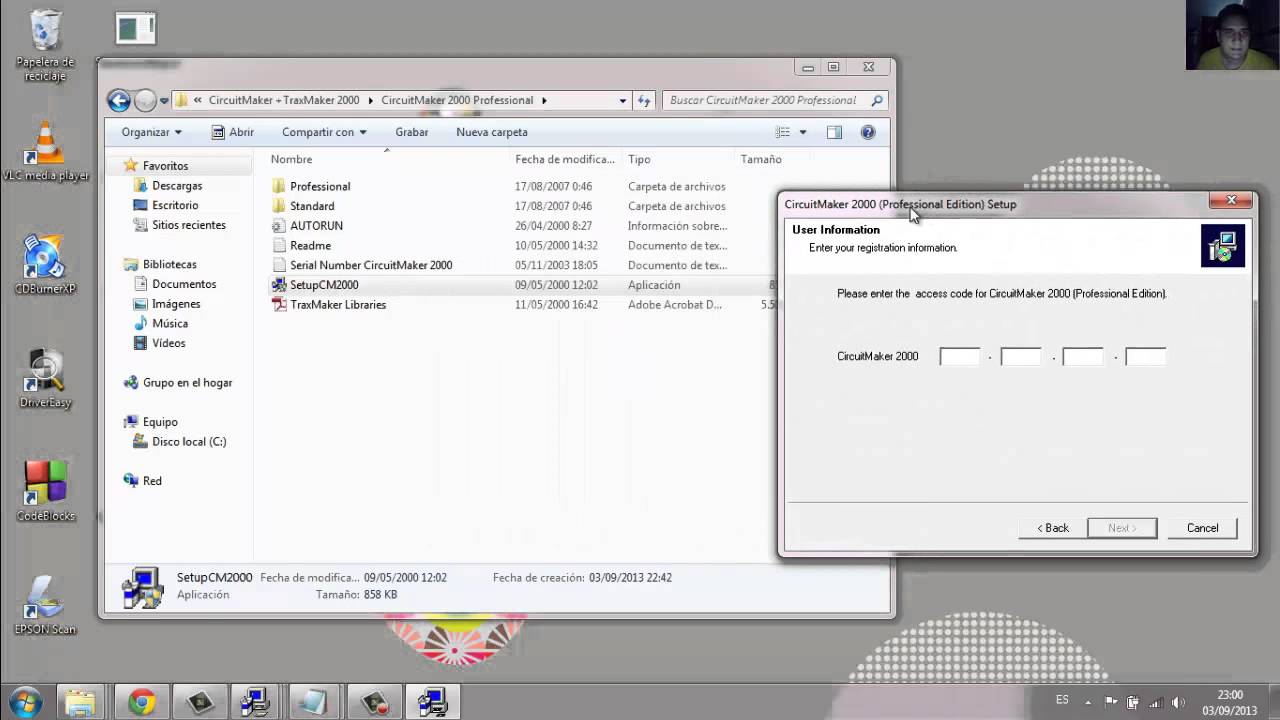This screenshot has width=1280, height=720.
Task: Expand the CircuitMaker+TraxMaker 2000 breadcrumb arrow
Action: pyautogui.click(x=370, y=100)
